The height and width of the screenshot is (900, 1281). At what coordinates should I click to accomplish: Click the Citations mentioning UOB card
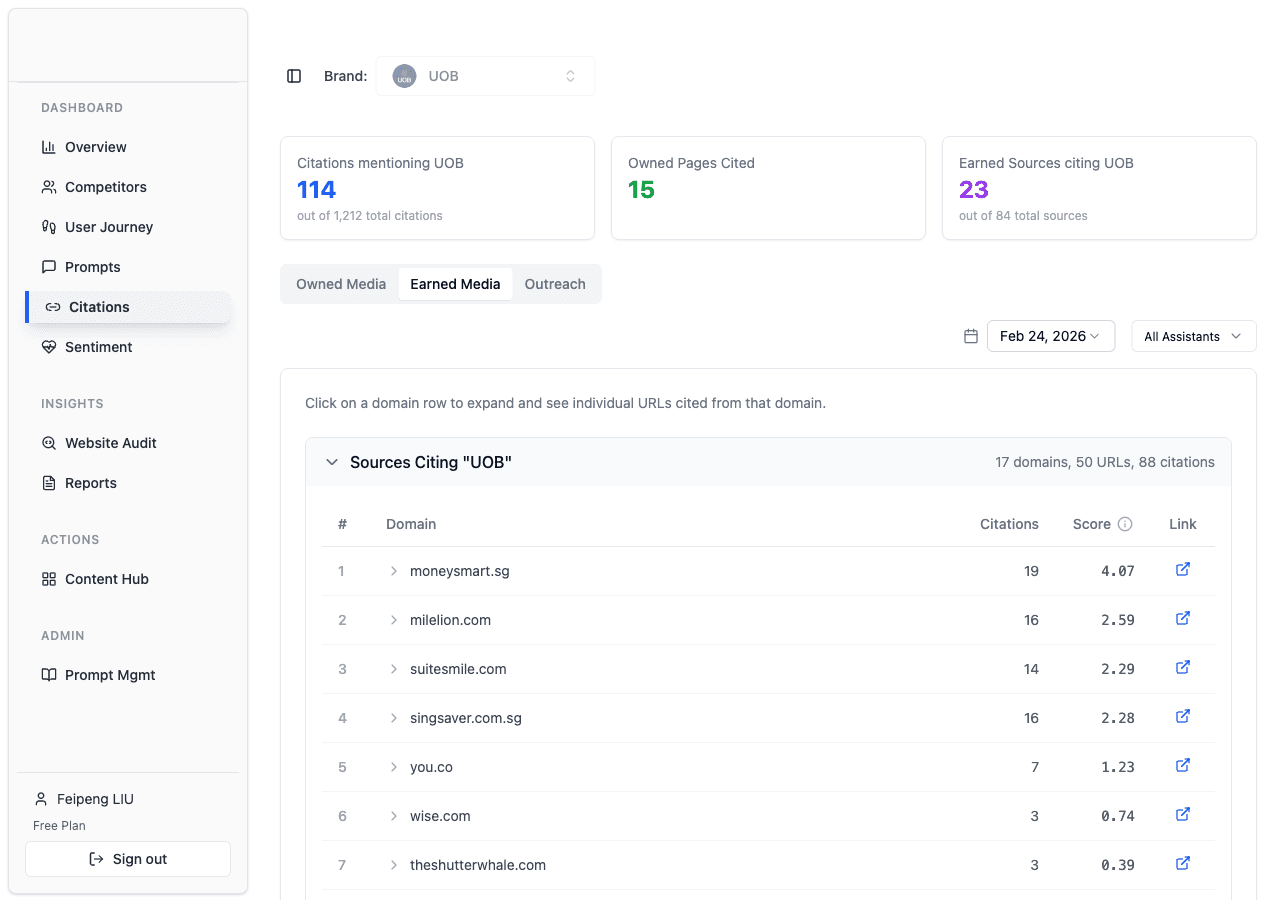tap(437, 188)
